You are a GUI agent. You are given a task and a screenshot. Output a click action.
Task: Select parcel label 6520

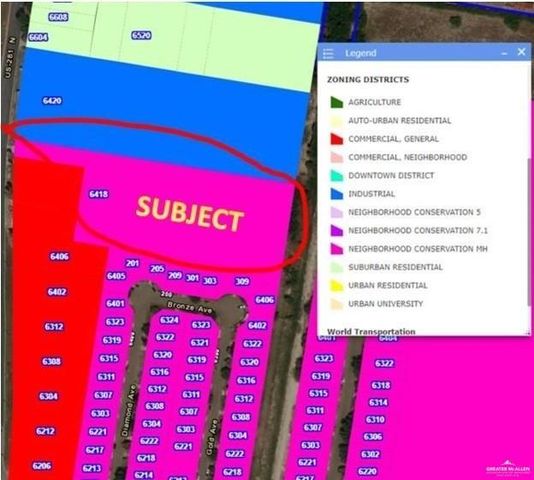point(141,35)
